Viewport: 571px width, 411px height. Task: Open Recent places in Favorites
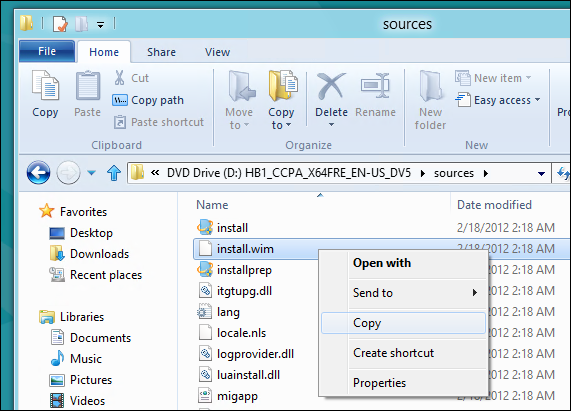coord(95,275)
